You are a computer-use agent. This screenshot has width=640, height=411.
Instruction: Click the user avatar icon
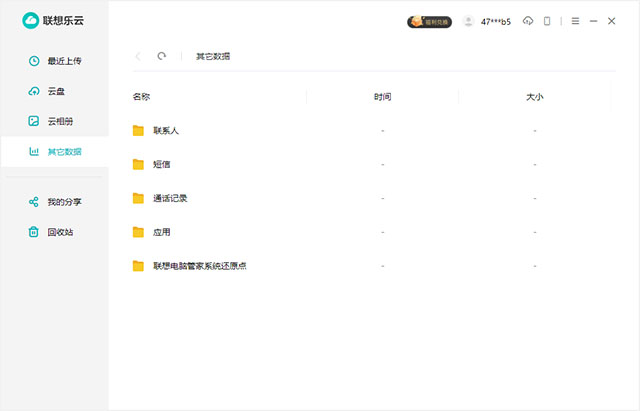pyautogui.click(x=468, y=21)
